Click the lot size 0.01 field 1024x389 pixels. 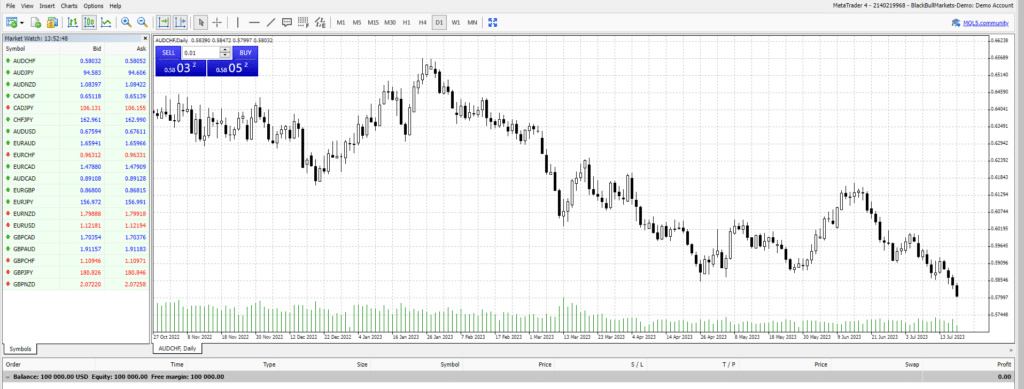[201, 52]
